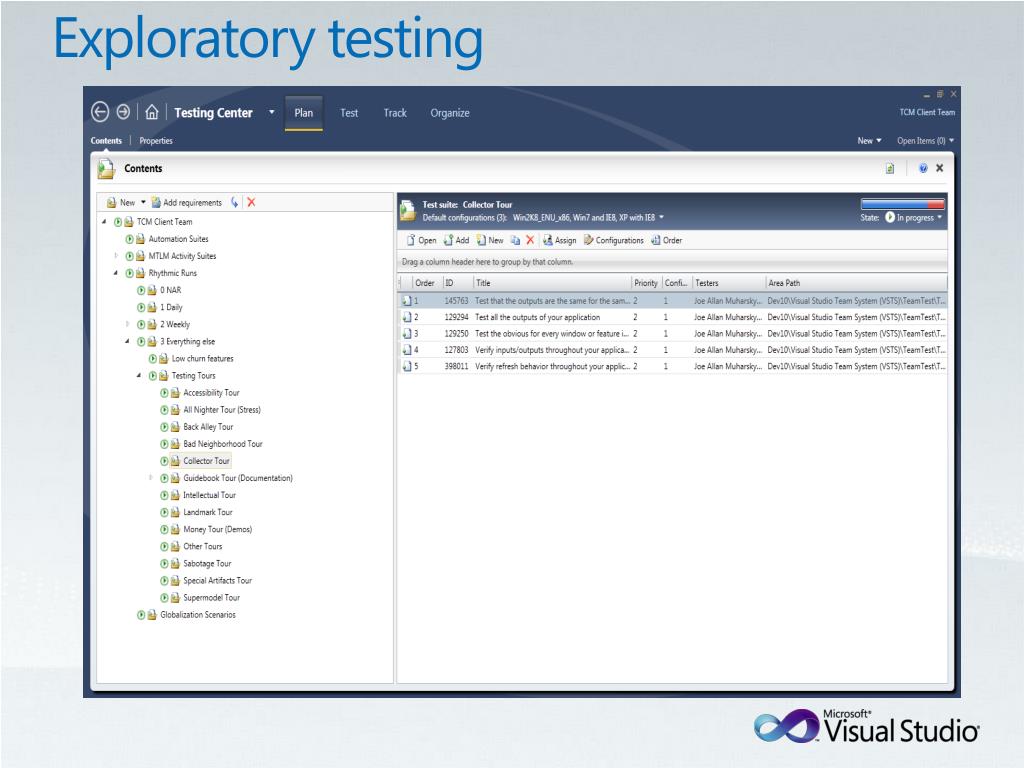
Task: Open Default configurations dropdown arrow
Action: tap(662, 217)
